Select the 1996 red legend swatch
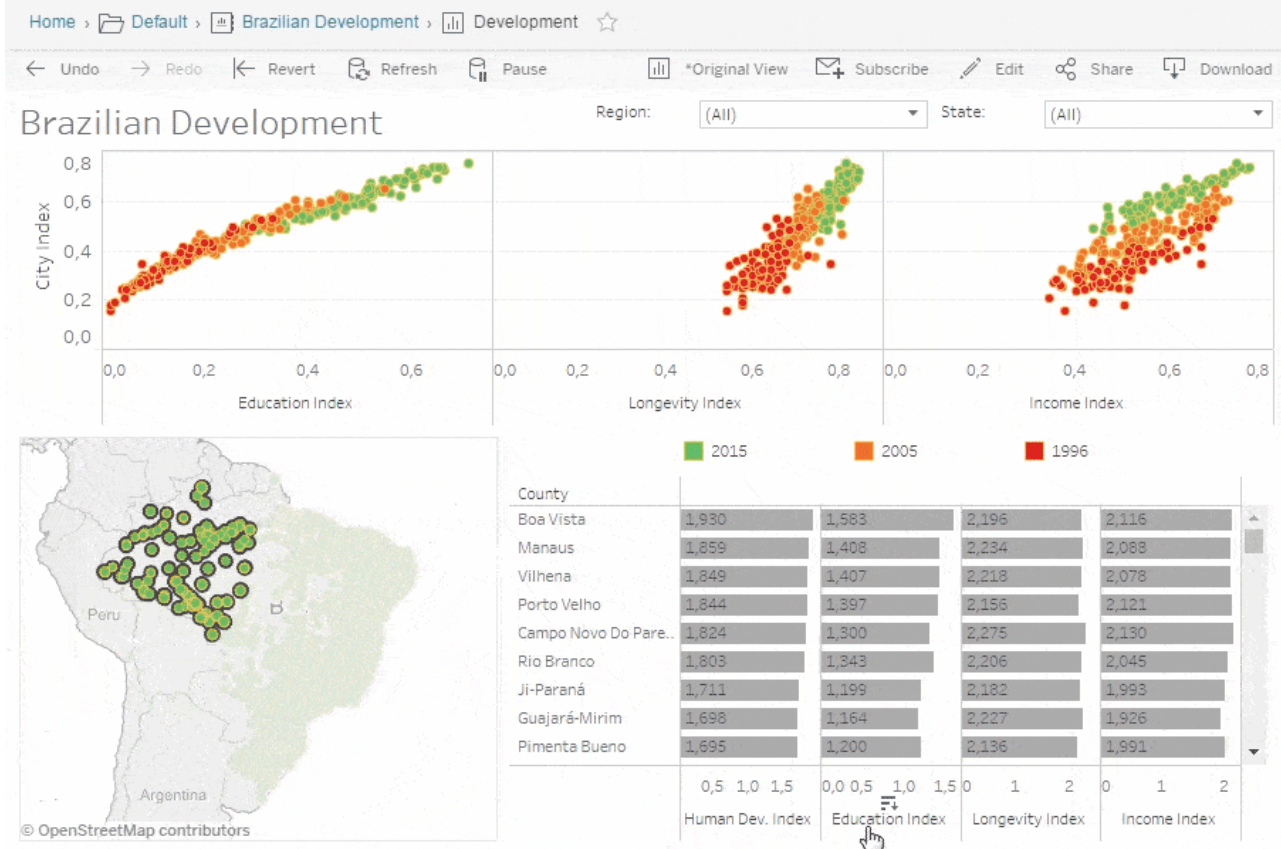 pos(1034,451)
